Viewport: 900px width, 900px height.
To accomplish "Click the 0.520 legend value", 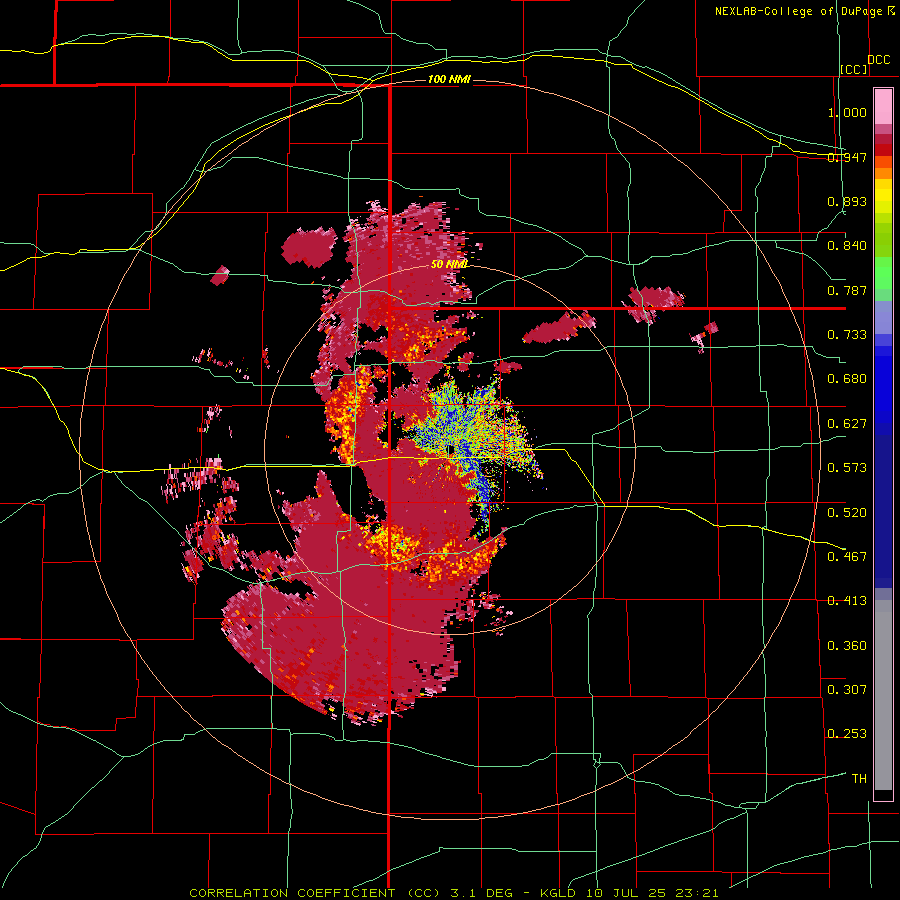I will click(847, 513).
